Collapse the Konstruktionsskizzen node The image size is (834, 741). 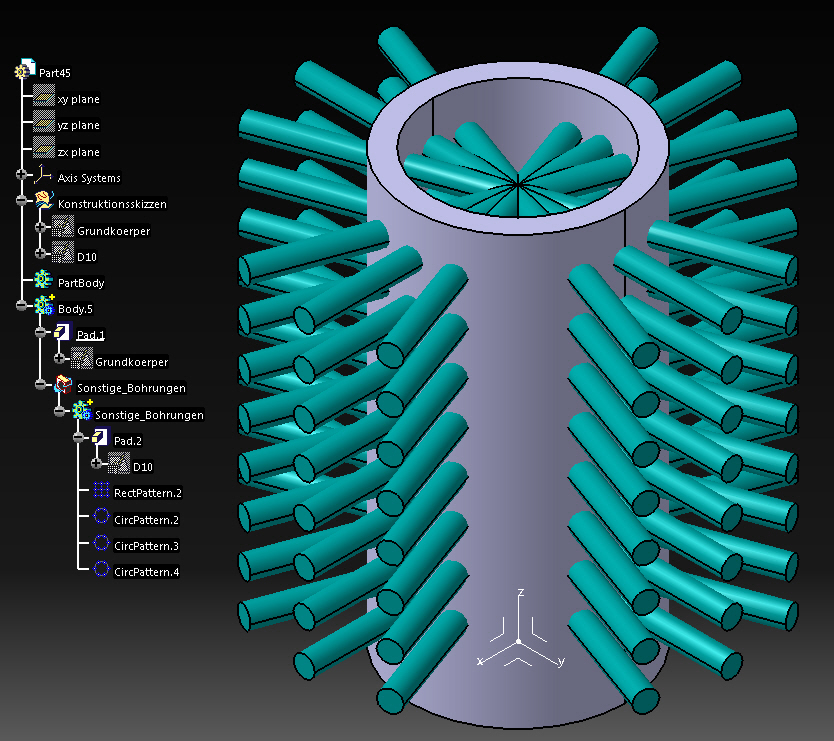pos(21,201)
